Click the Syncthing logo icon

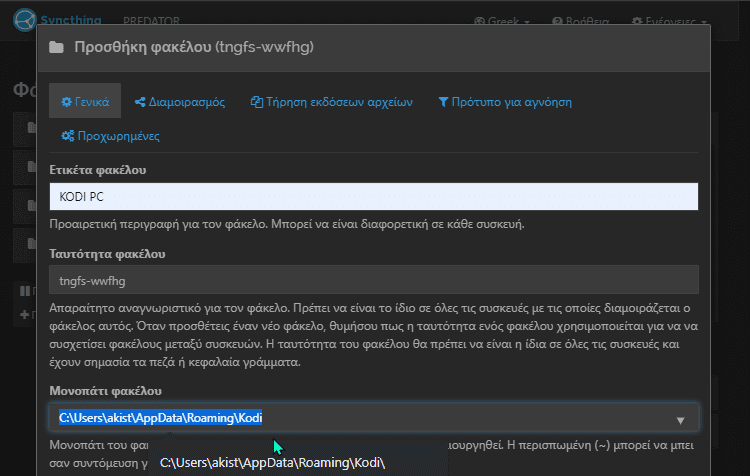pos(24,20)
